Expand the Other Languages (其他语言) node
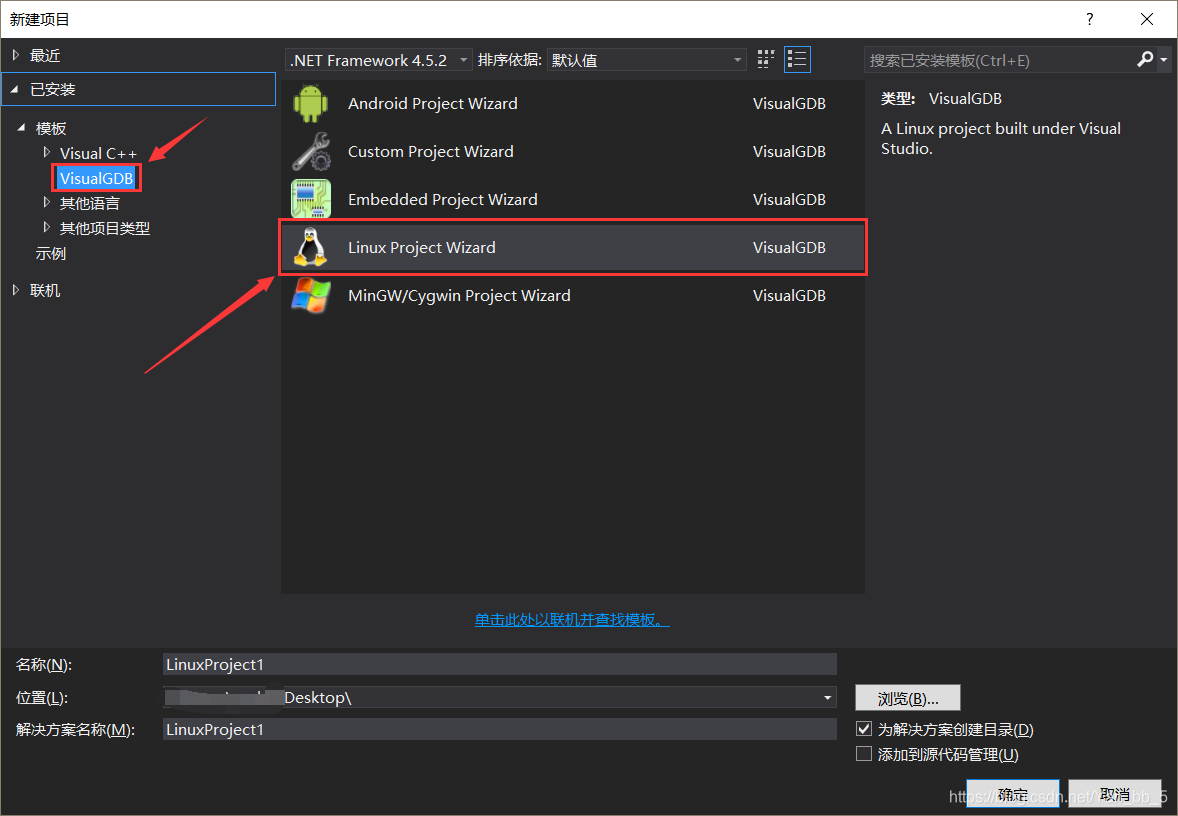The image size is (1178, 816). (47, 202)
